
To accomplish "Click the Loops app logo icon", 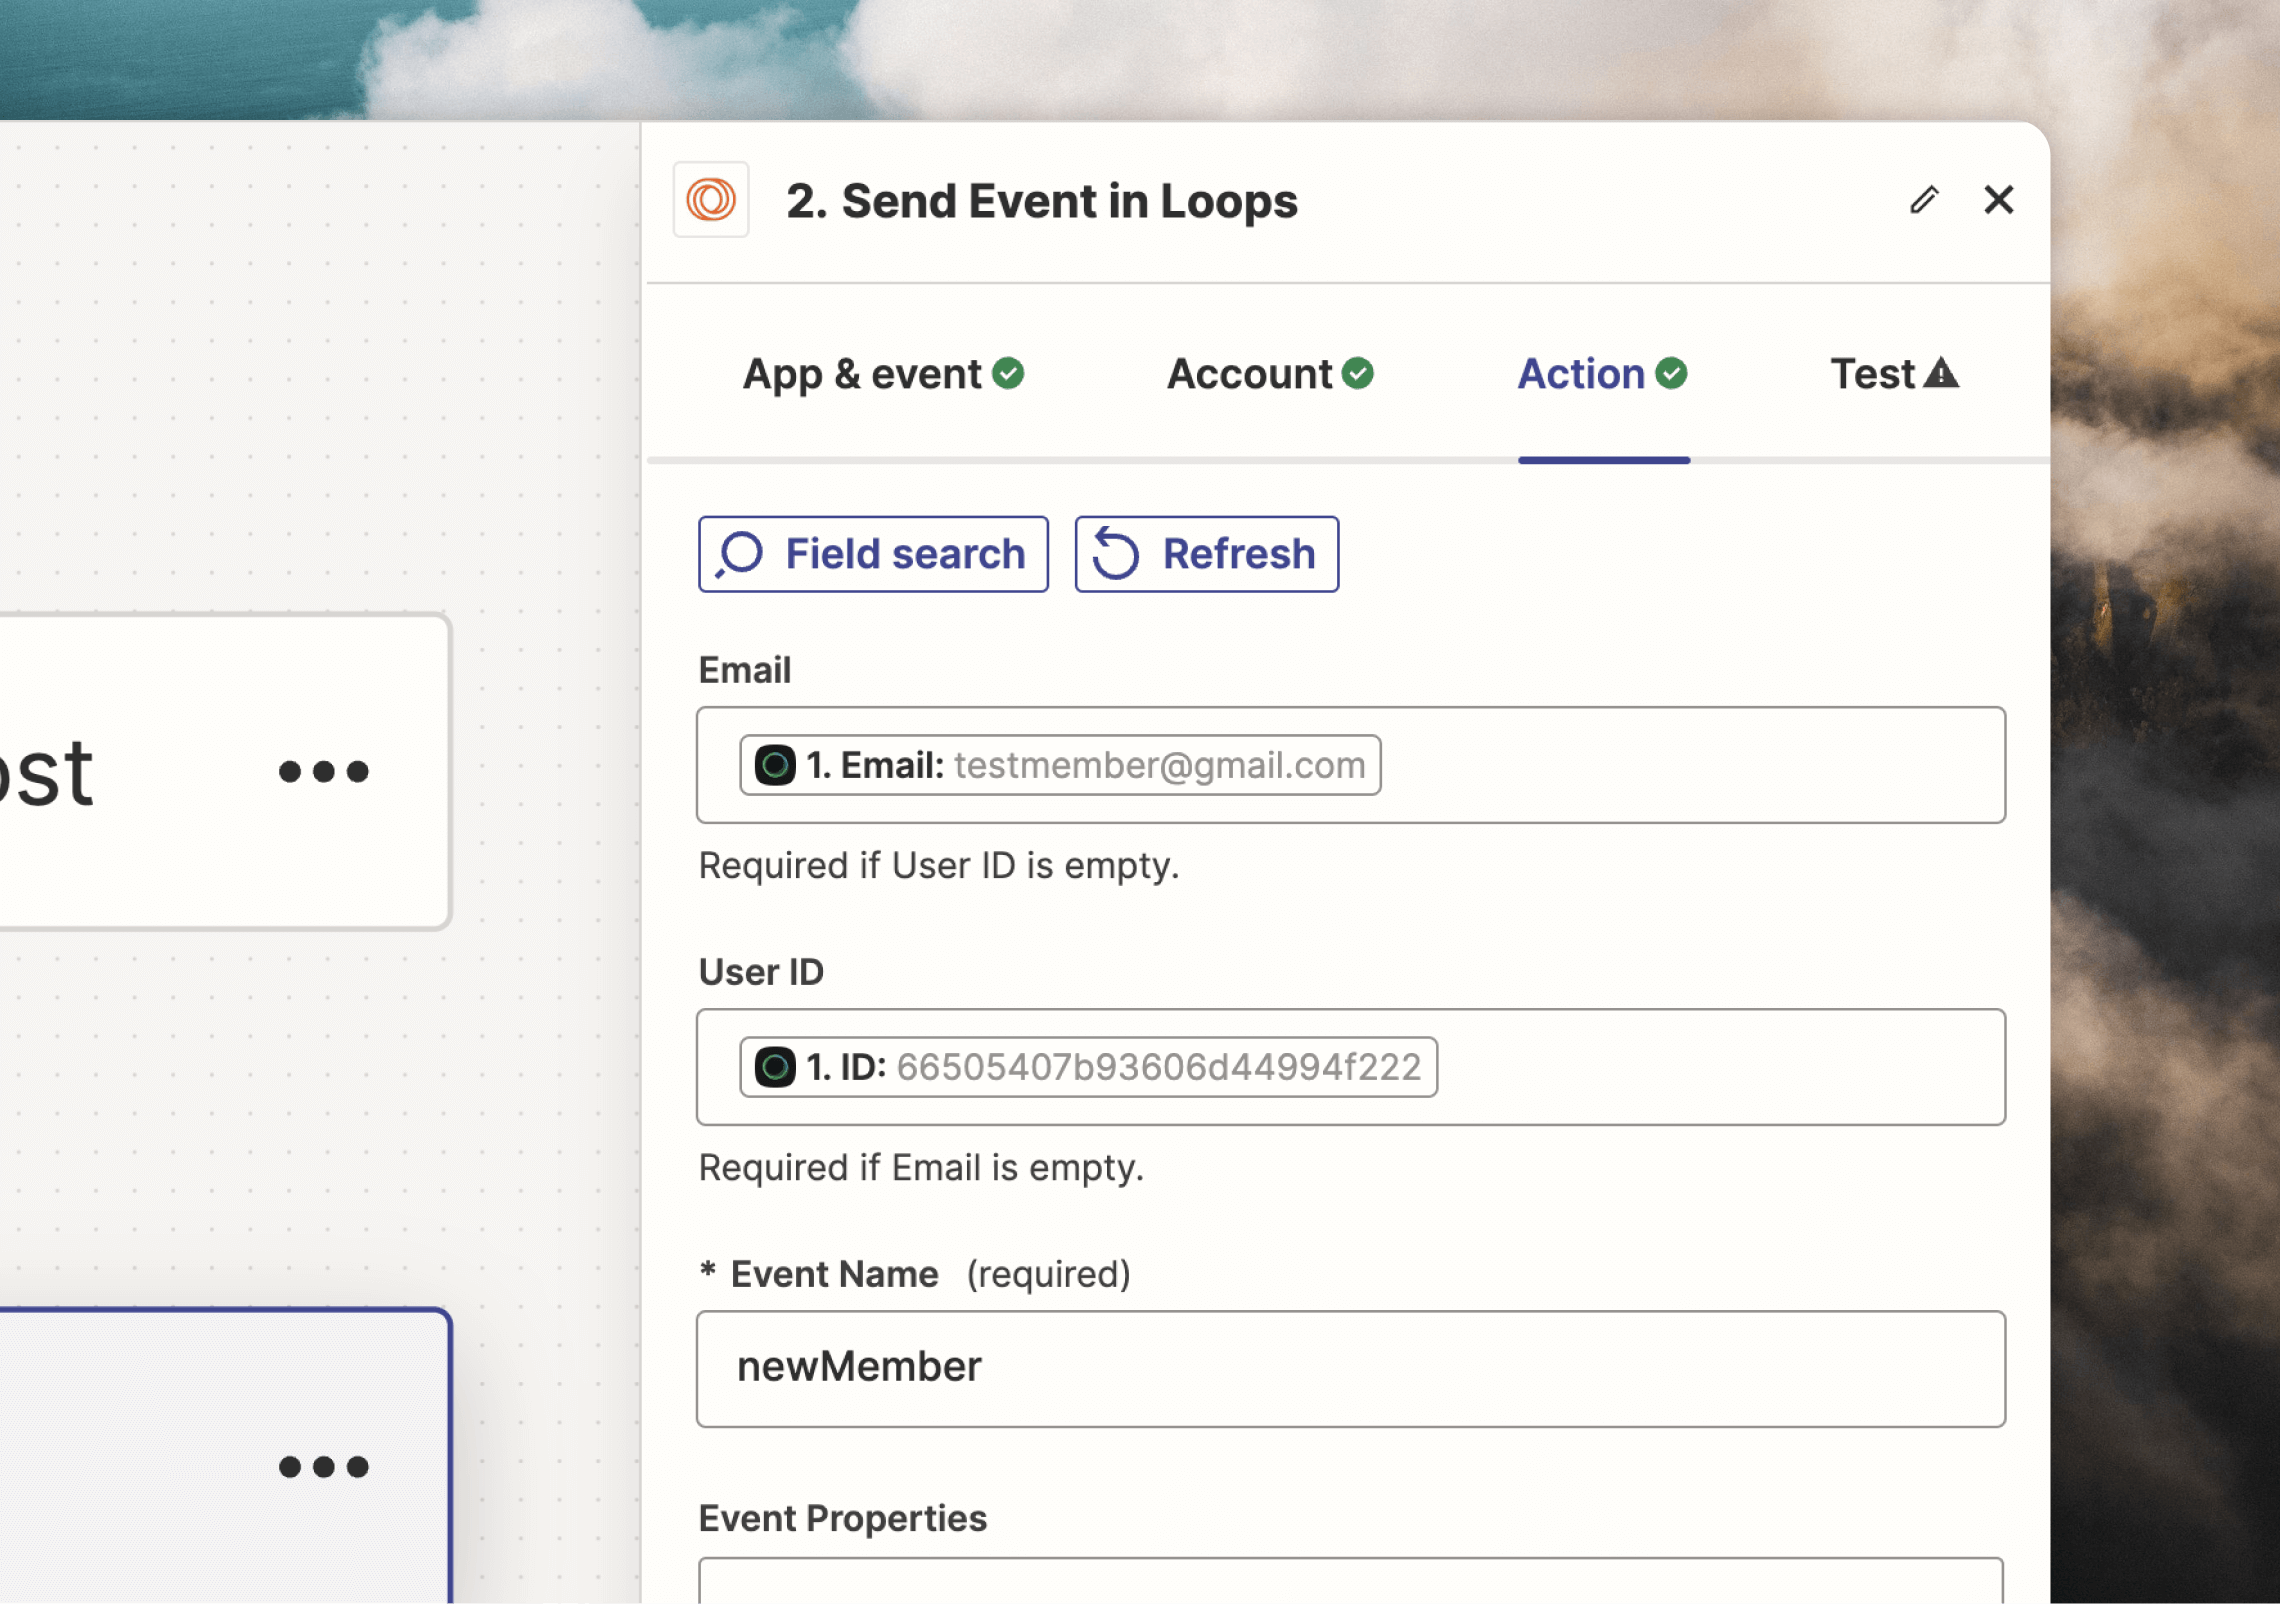I will pos(711,200).
